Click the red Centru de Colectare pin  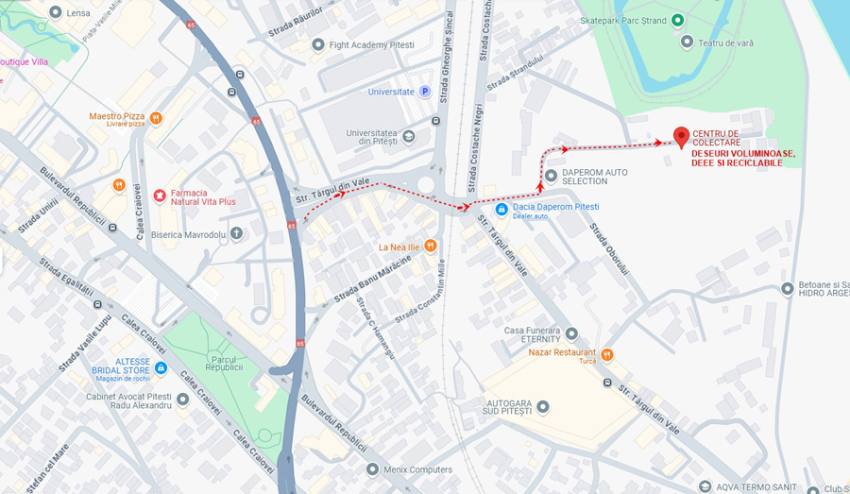pos(681,137)
